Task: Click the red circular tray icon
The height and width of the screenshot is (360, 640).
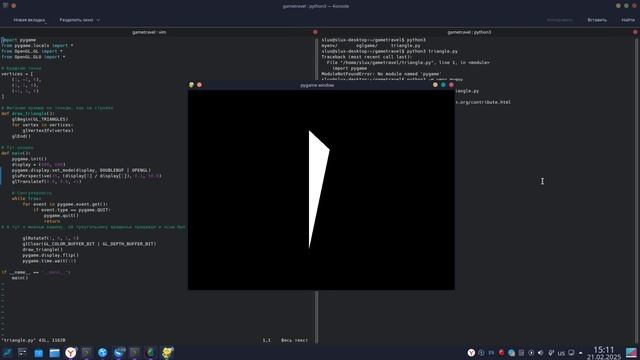Action: click(501, 353)
